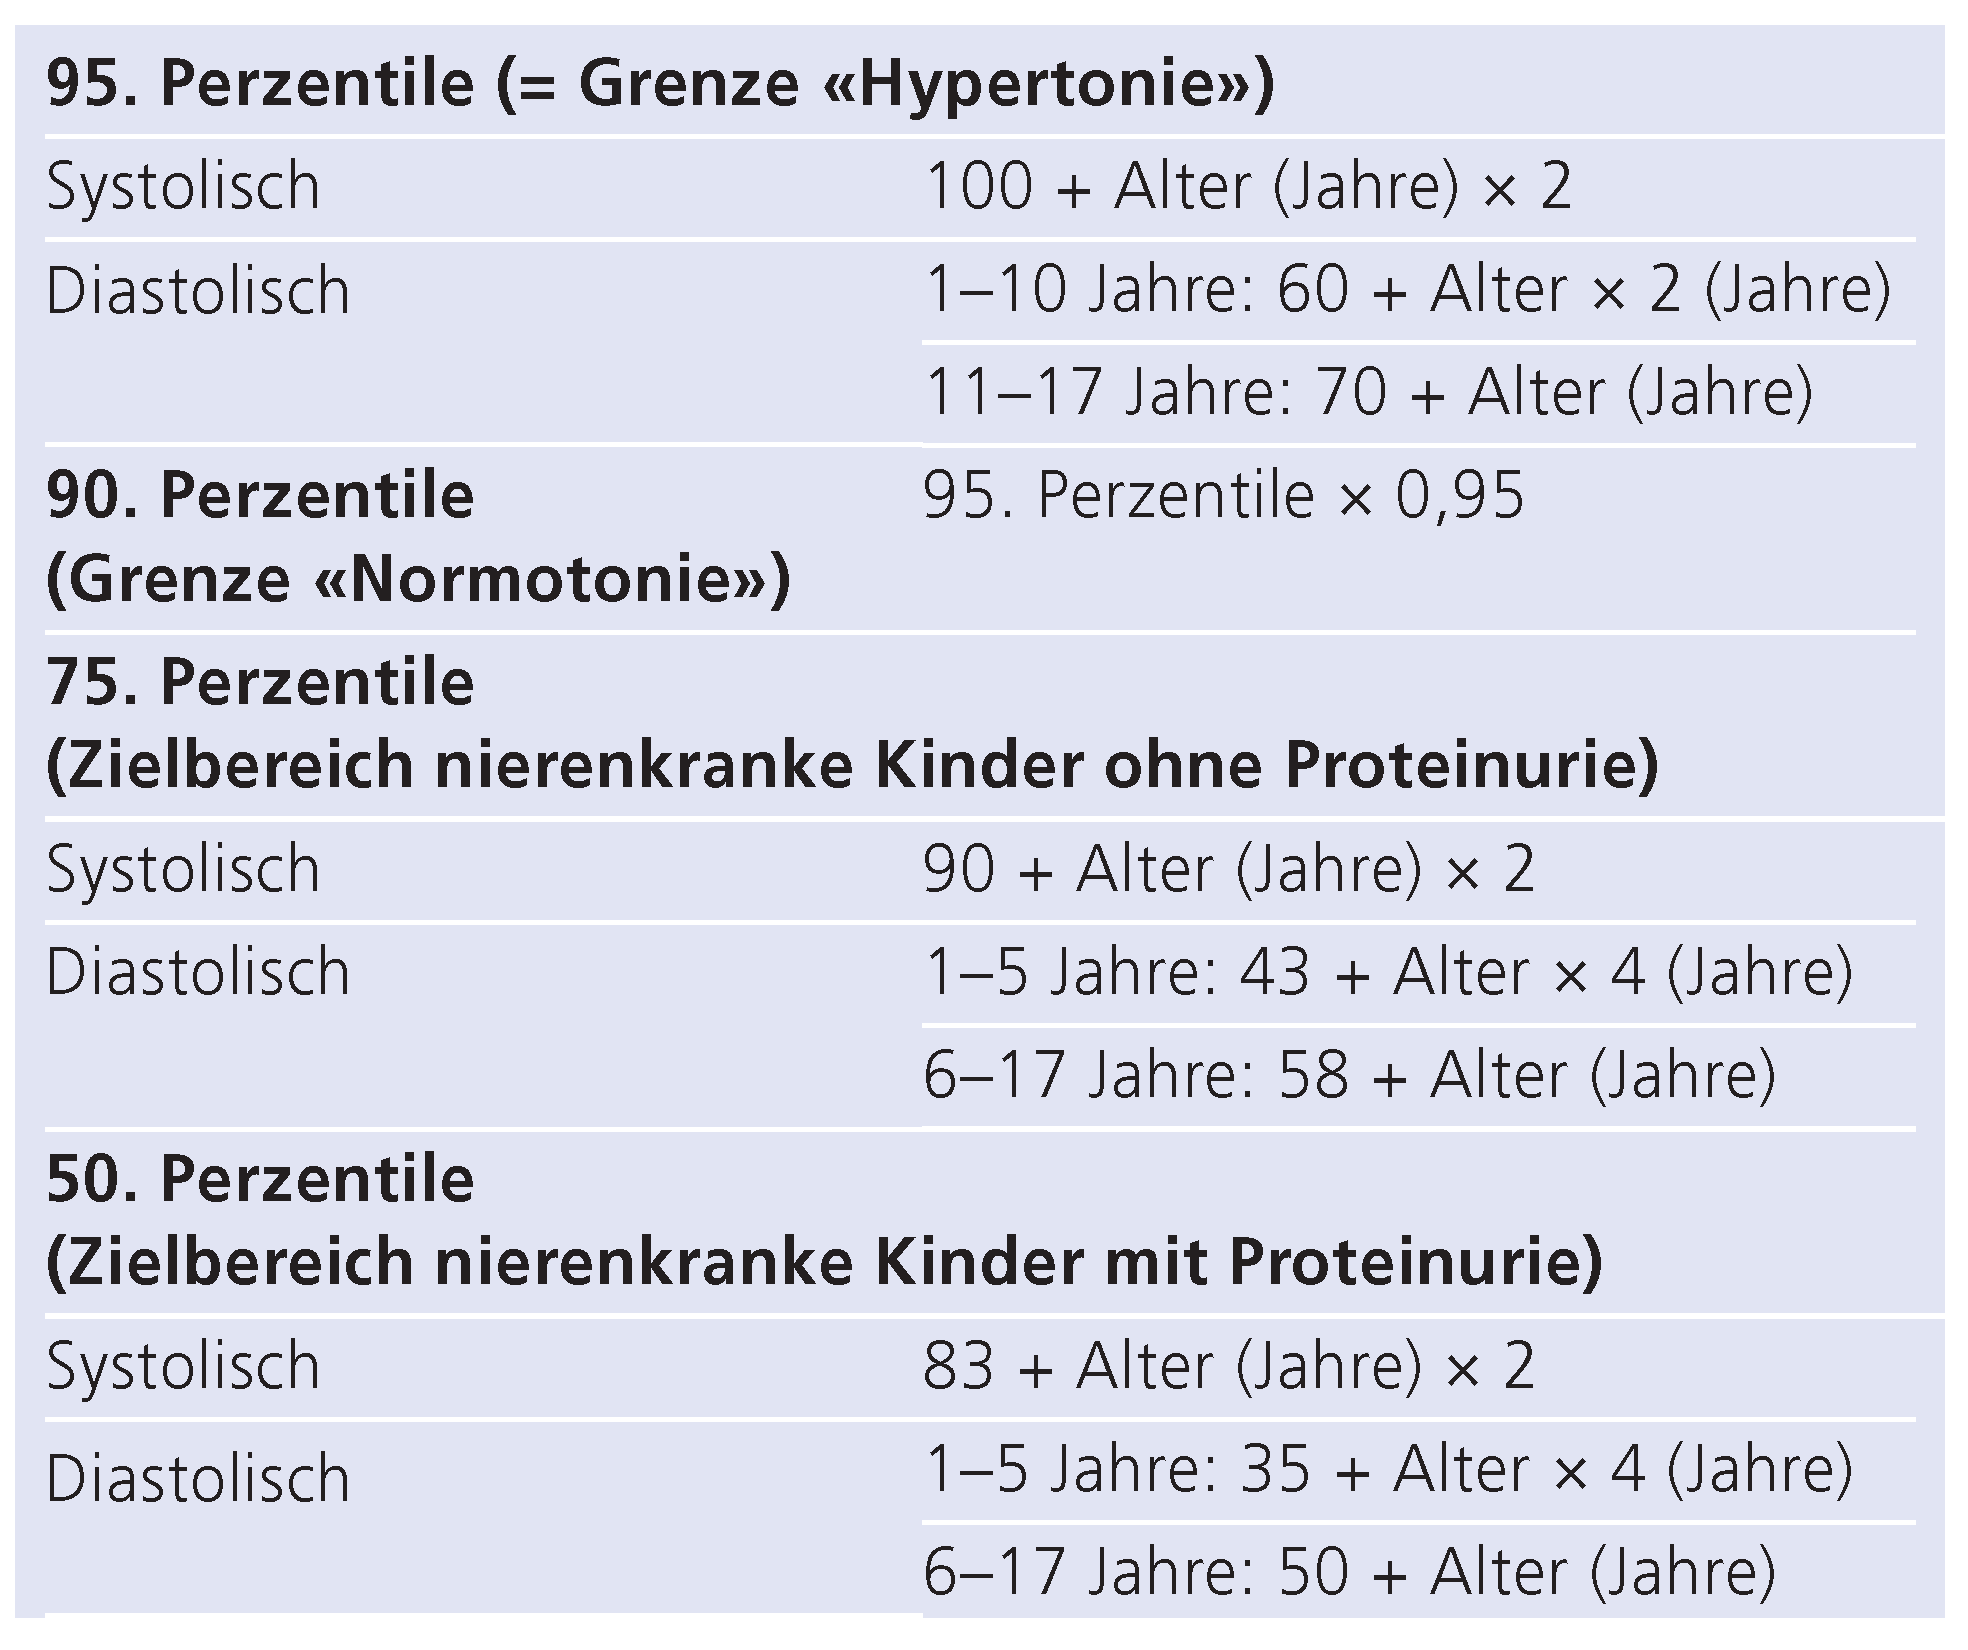Select 75. Perzentile ohne Proteinurie heading
This screenshot has width=1968, height=1650.
(x=852, y=723)
